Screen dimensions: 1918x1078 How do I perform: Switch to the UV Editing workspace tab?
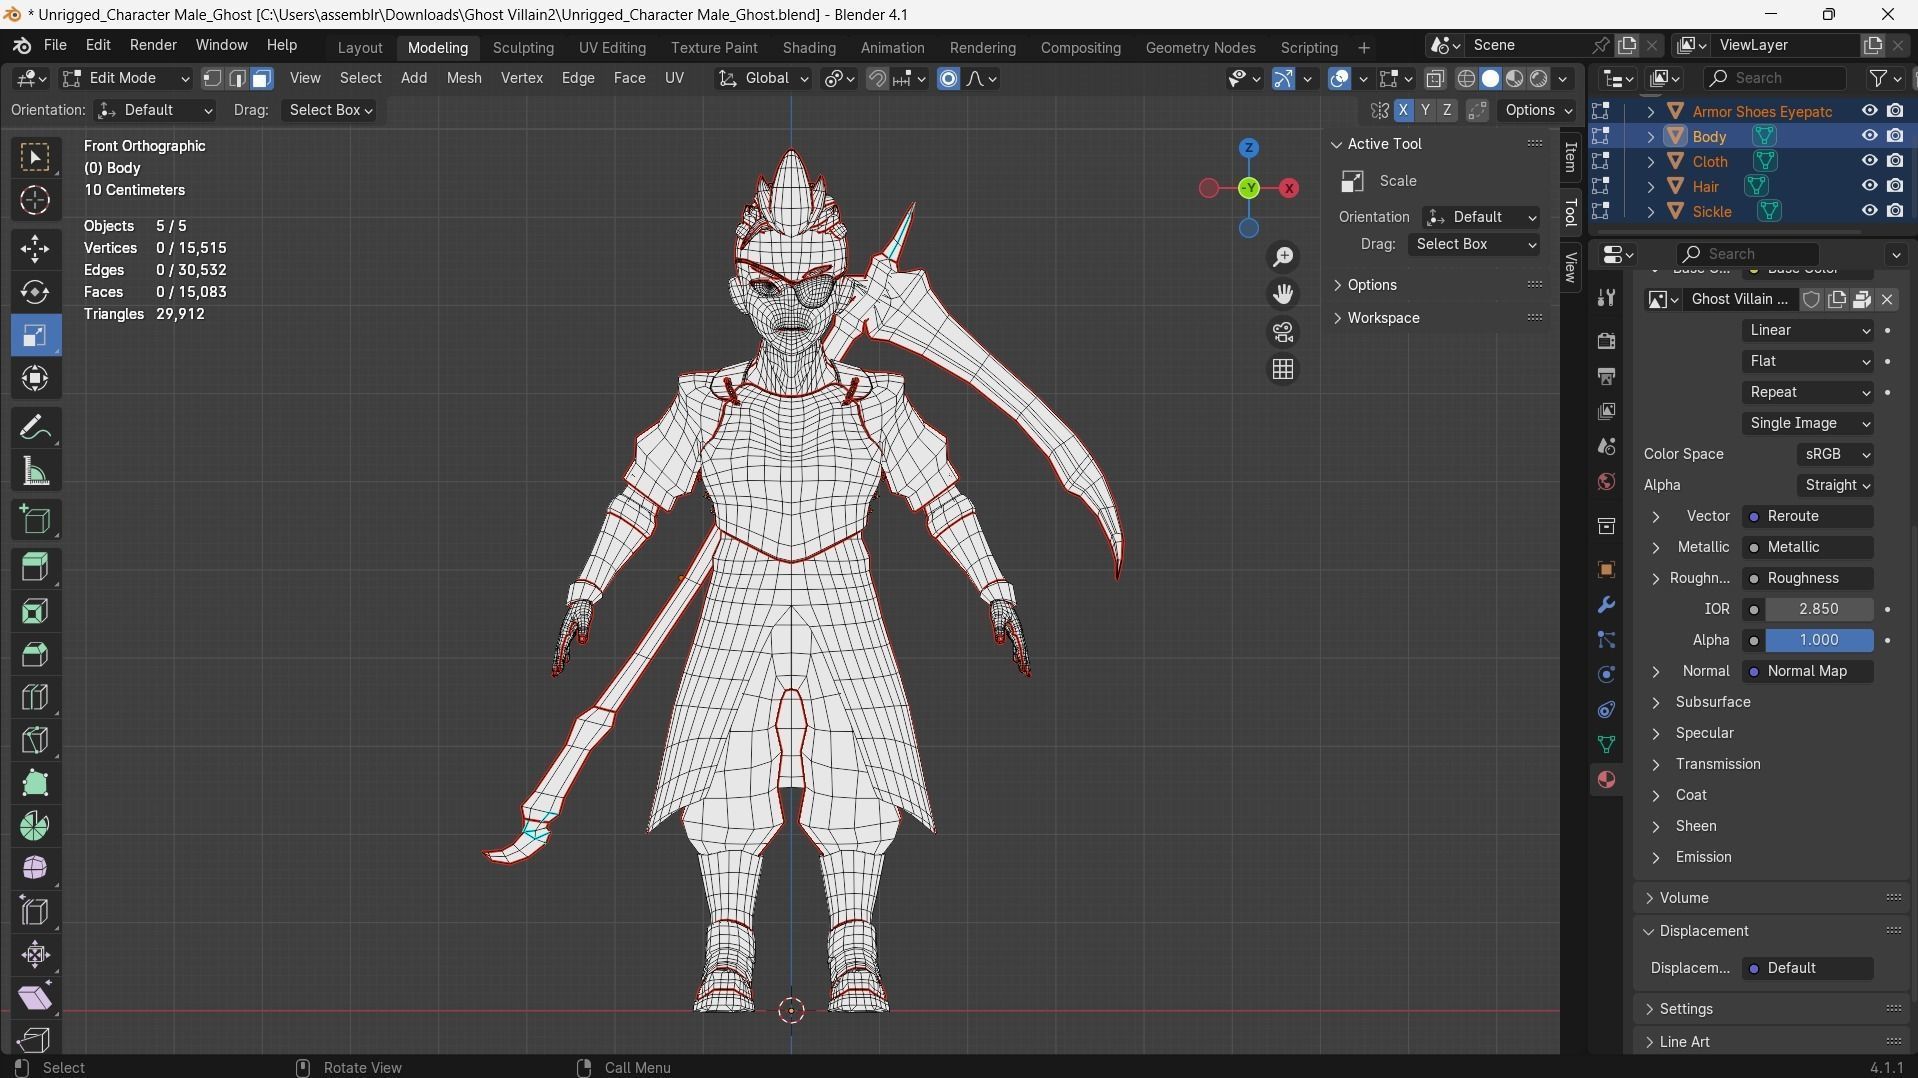pos(612,48)
